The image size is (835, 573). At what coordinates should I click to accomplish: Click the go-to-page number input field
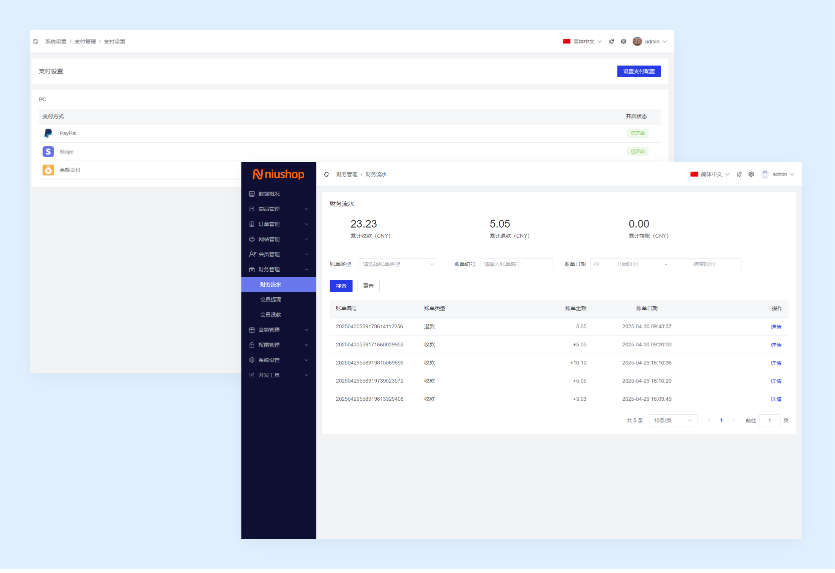pyautogui.click(x=769, y=421)
